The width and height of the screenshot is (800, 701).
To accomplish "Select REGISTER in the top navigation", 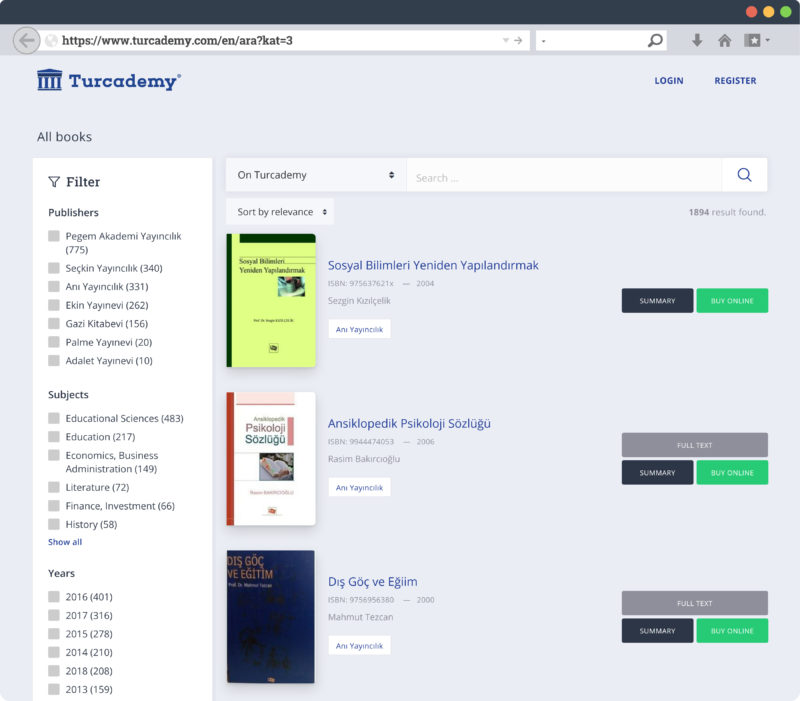I will (x=735, y=81).
